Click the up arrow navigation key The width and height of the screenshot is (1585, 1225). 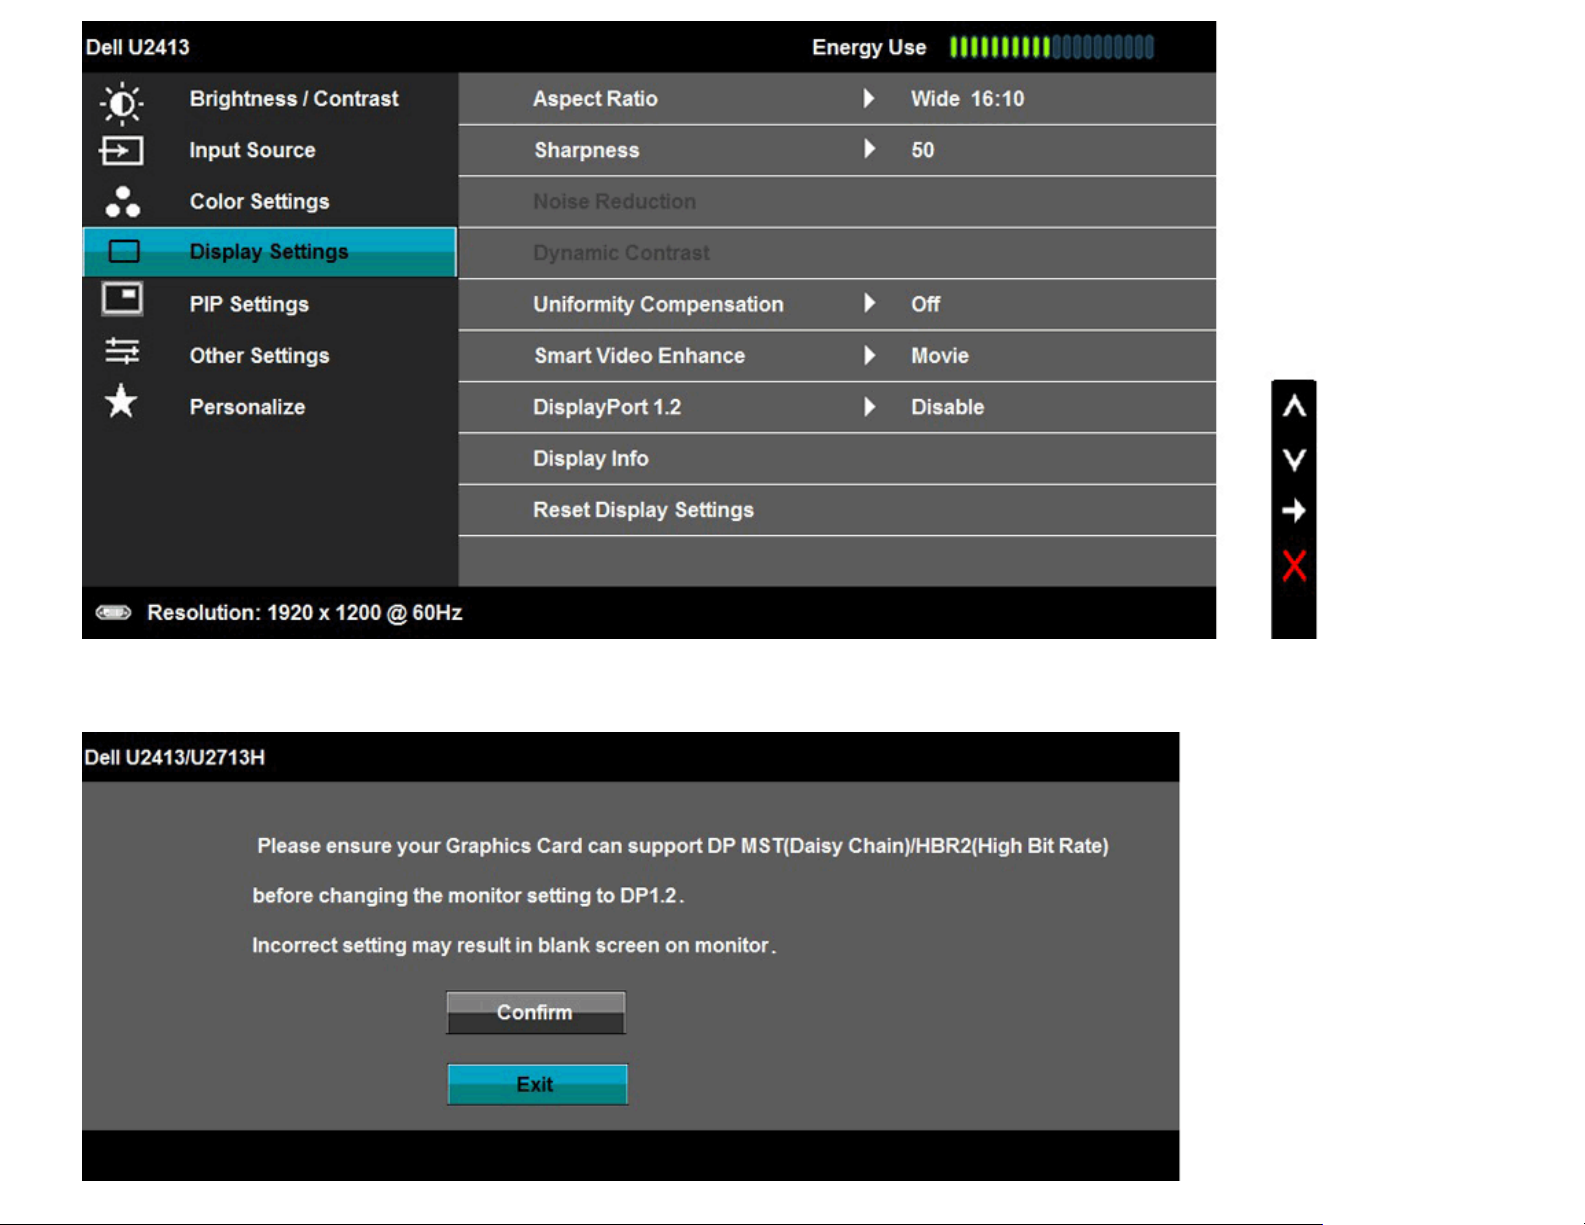point(1294,406)
